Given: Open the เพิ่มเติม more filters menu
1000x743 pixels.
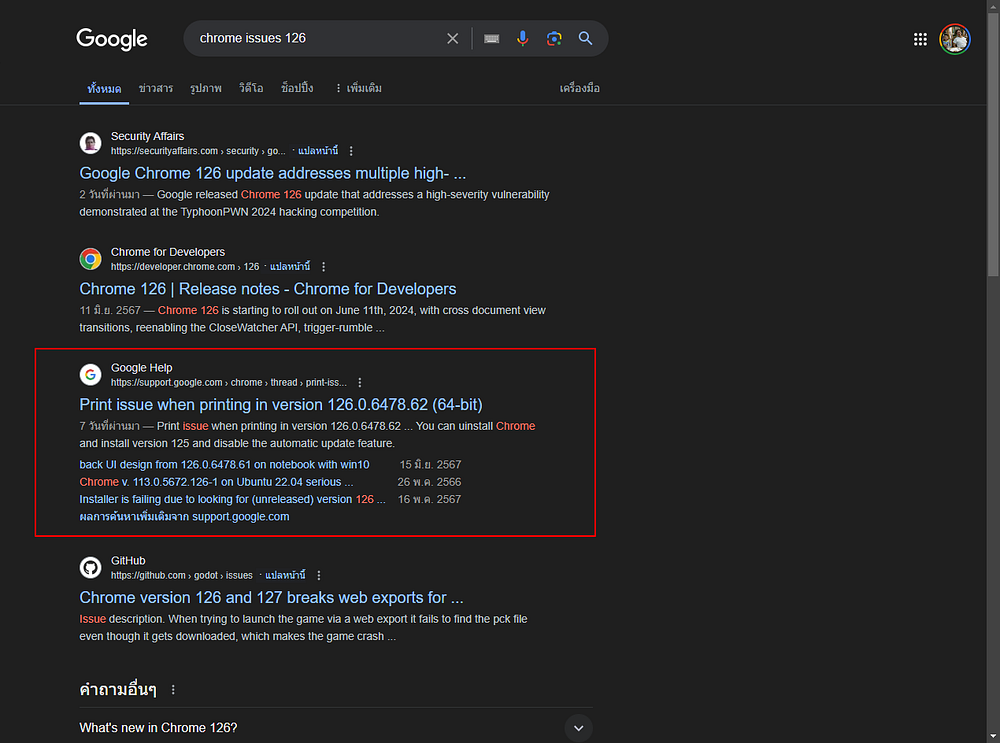Looking at the screenshot, I should click(358, 88).
